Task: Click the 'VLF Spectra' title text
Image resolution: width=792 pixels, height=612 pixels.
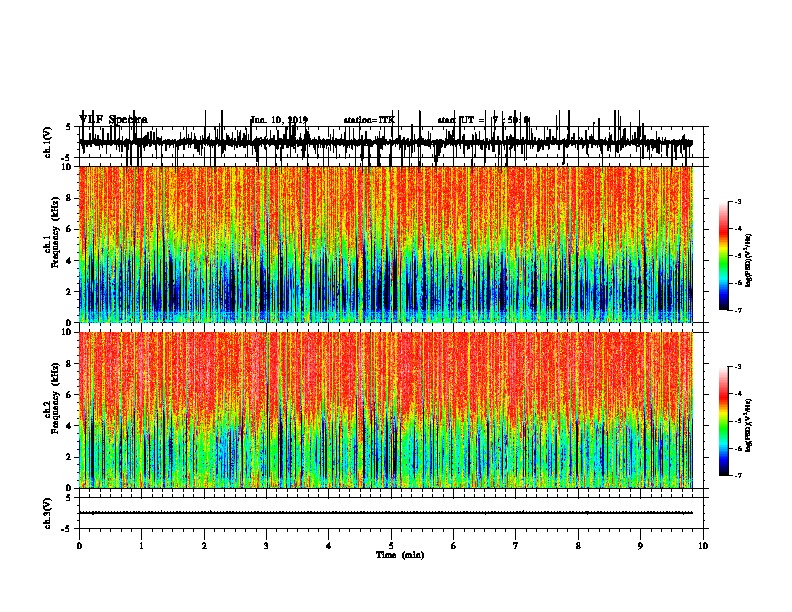Action: 113,120
